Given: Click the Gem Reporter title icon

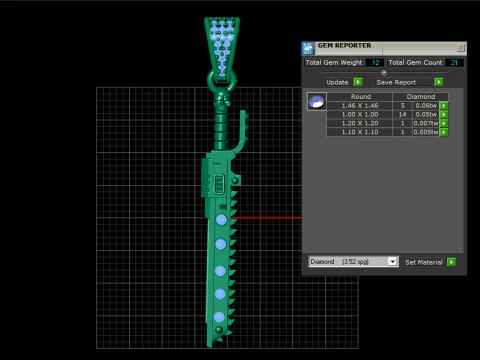Looking at the screenshot, I should 308,48.
